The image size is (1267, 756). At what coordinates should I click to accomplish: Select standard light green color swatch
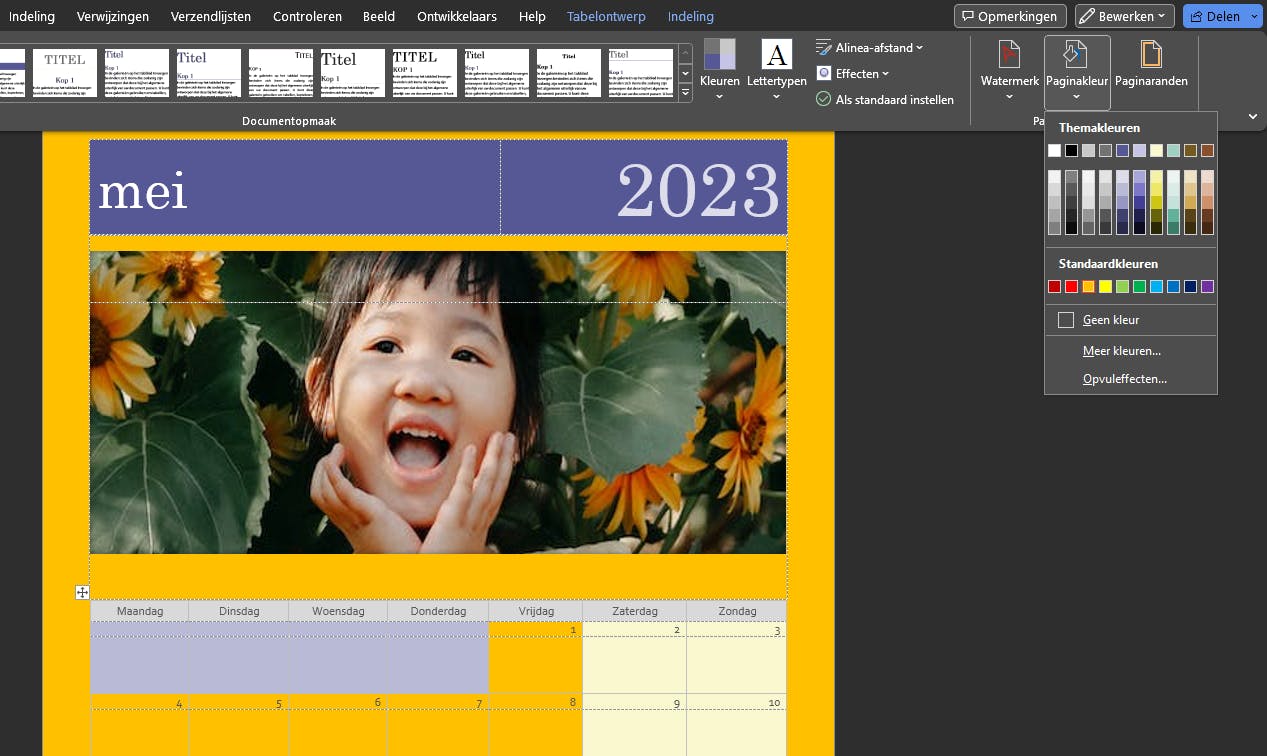click(1122, 287)
